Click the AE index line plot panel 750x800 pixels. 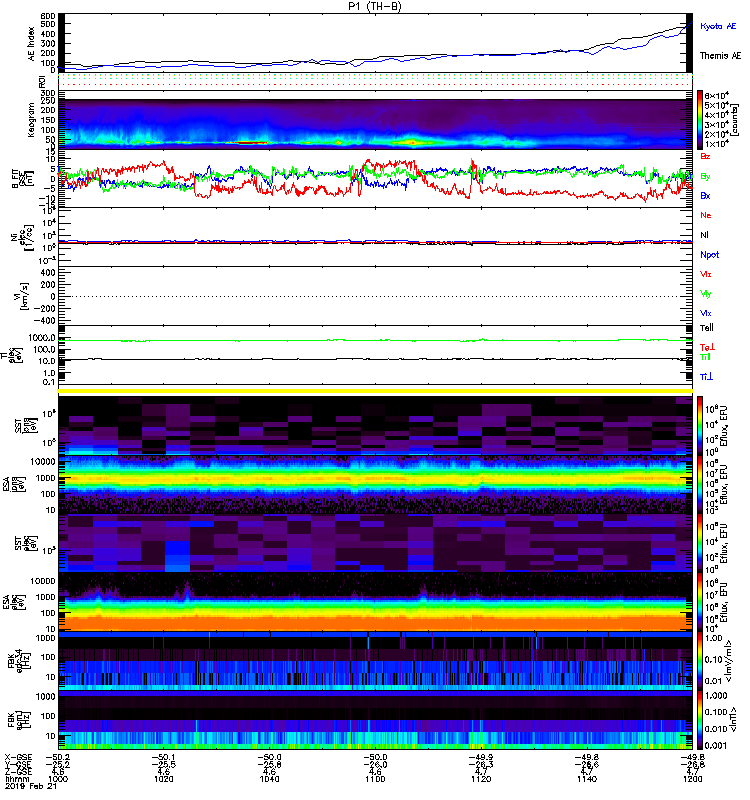click(x=375, y=42)
